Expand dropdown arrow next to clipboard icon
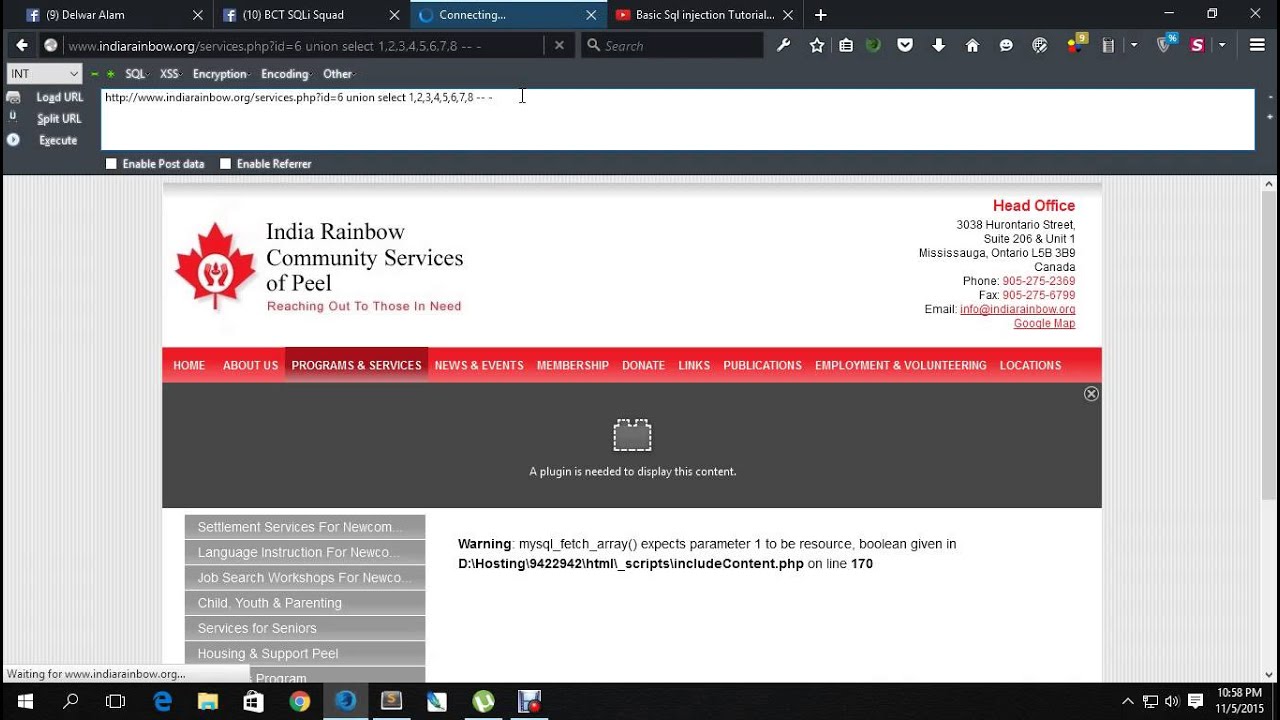This screenshot has height=720, width=1280. 1133,45
